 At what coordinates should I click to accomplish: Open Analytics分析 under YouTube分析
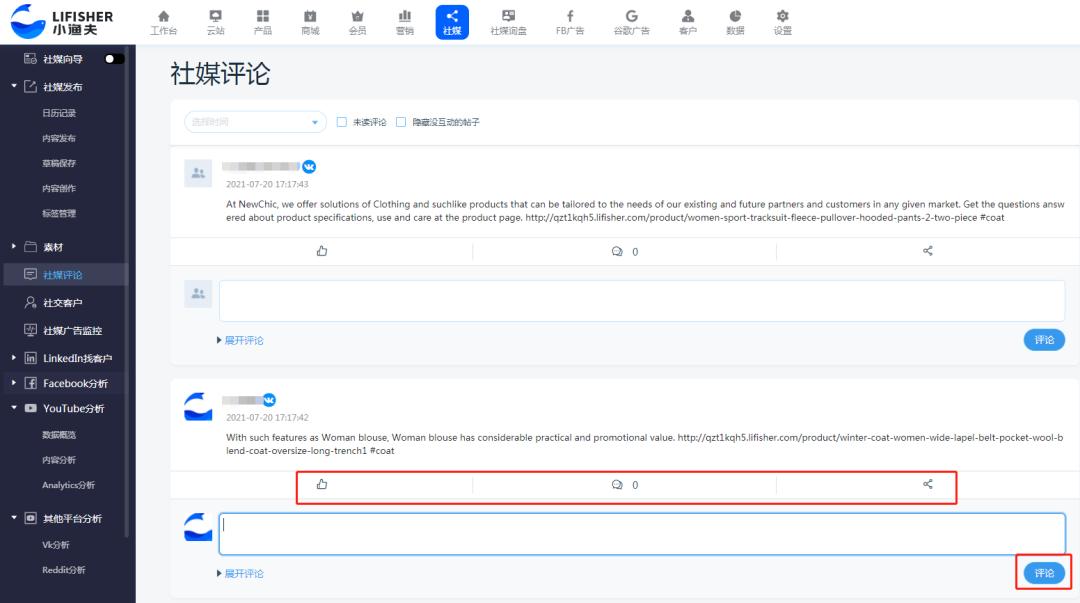click(68, 485)
